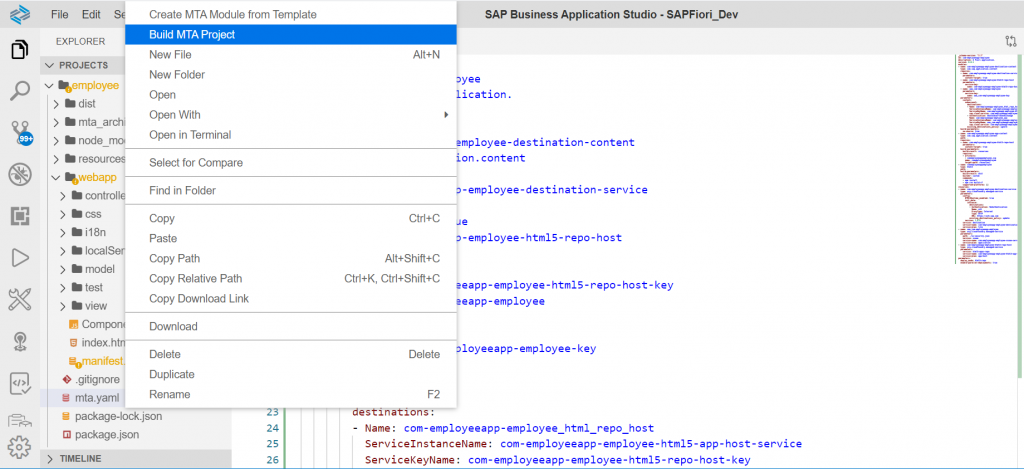Click line number 24 in editor gutter

(x=272, y=429)
